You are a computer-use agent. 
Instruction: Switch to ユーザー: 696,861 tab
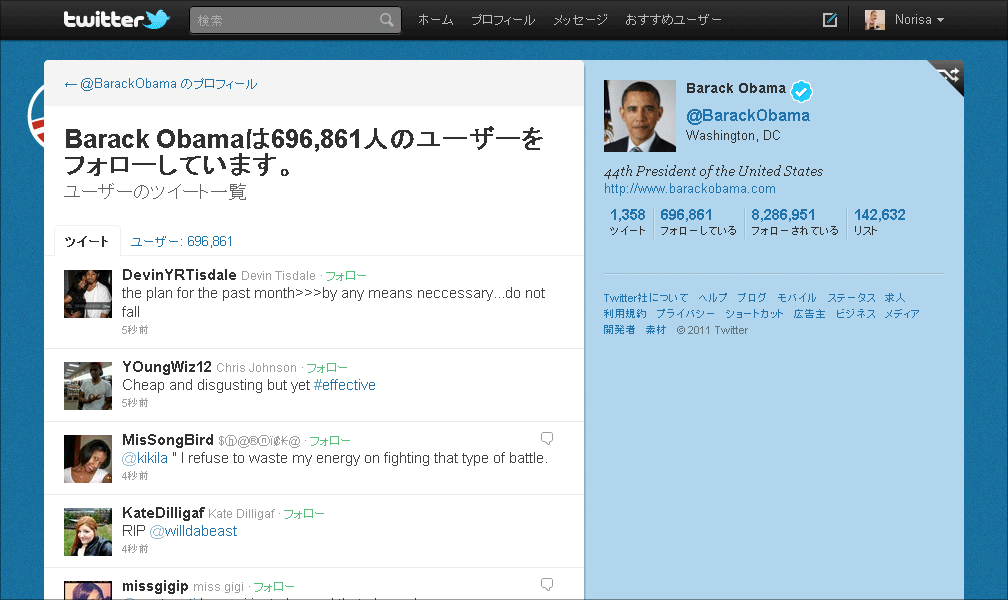(182, 241)
